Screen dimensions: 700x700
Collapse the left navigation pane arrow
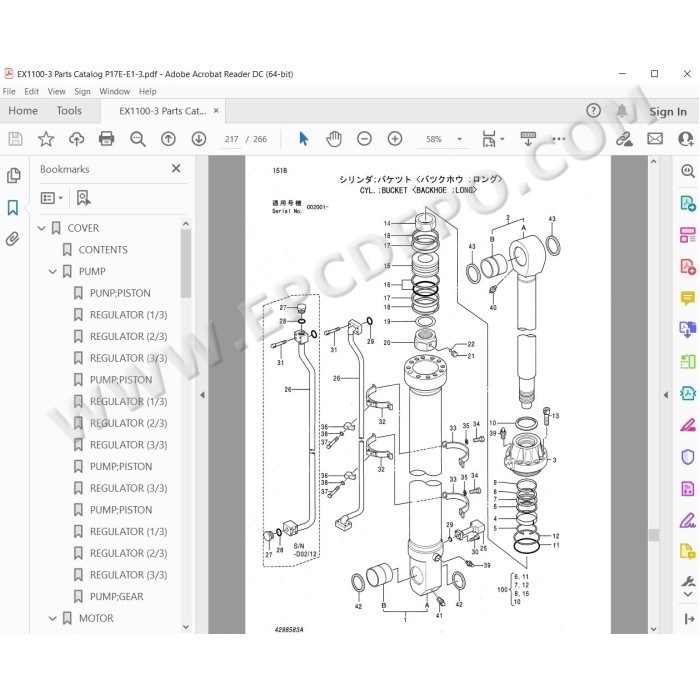pyautogui.click(x=202, y=395)
